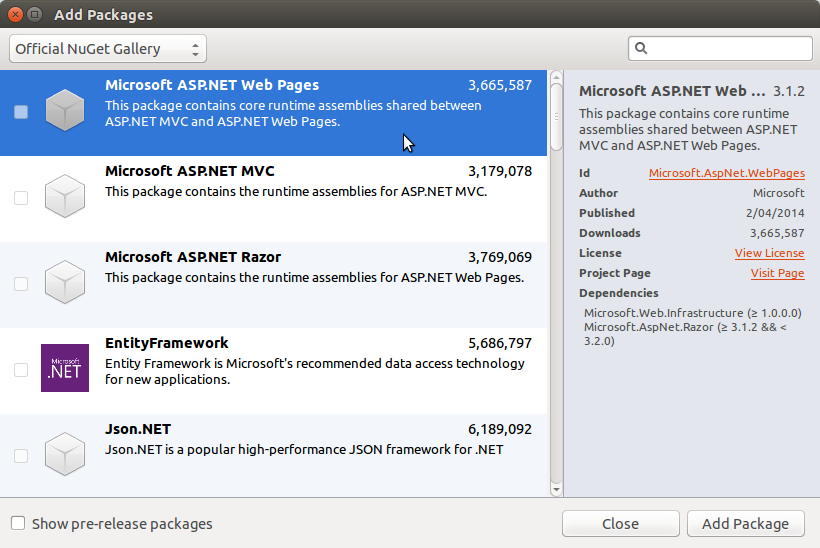The width and height of the screenshot is (820, 548).
Task: Click the Microsoft ASP.NET Web Pages package icon
Action: tap(65, 110)
